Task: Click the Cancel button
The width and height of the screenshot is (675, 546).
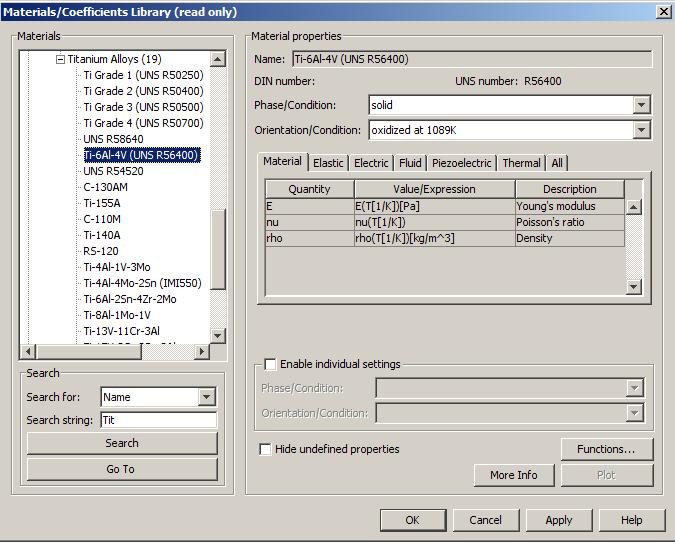Action: click(x=486, y=520)
